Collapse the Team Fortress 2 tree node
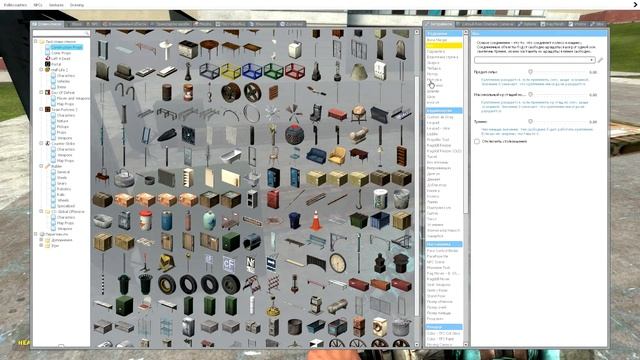Screen dimensions: 640x360 click(41, 109)
